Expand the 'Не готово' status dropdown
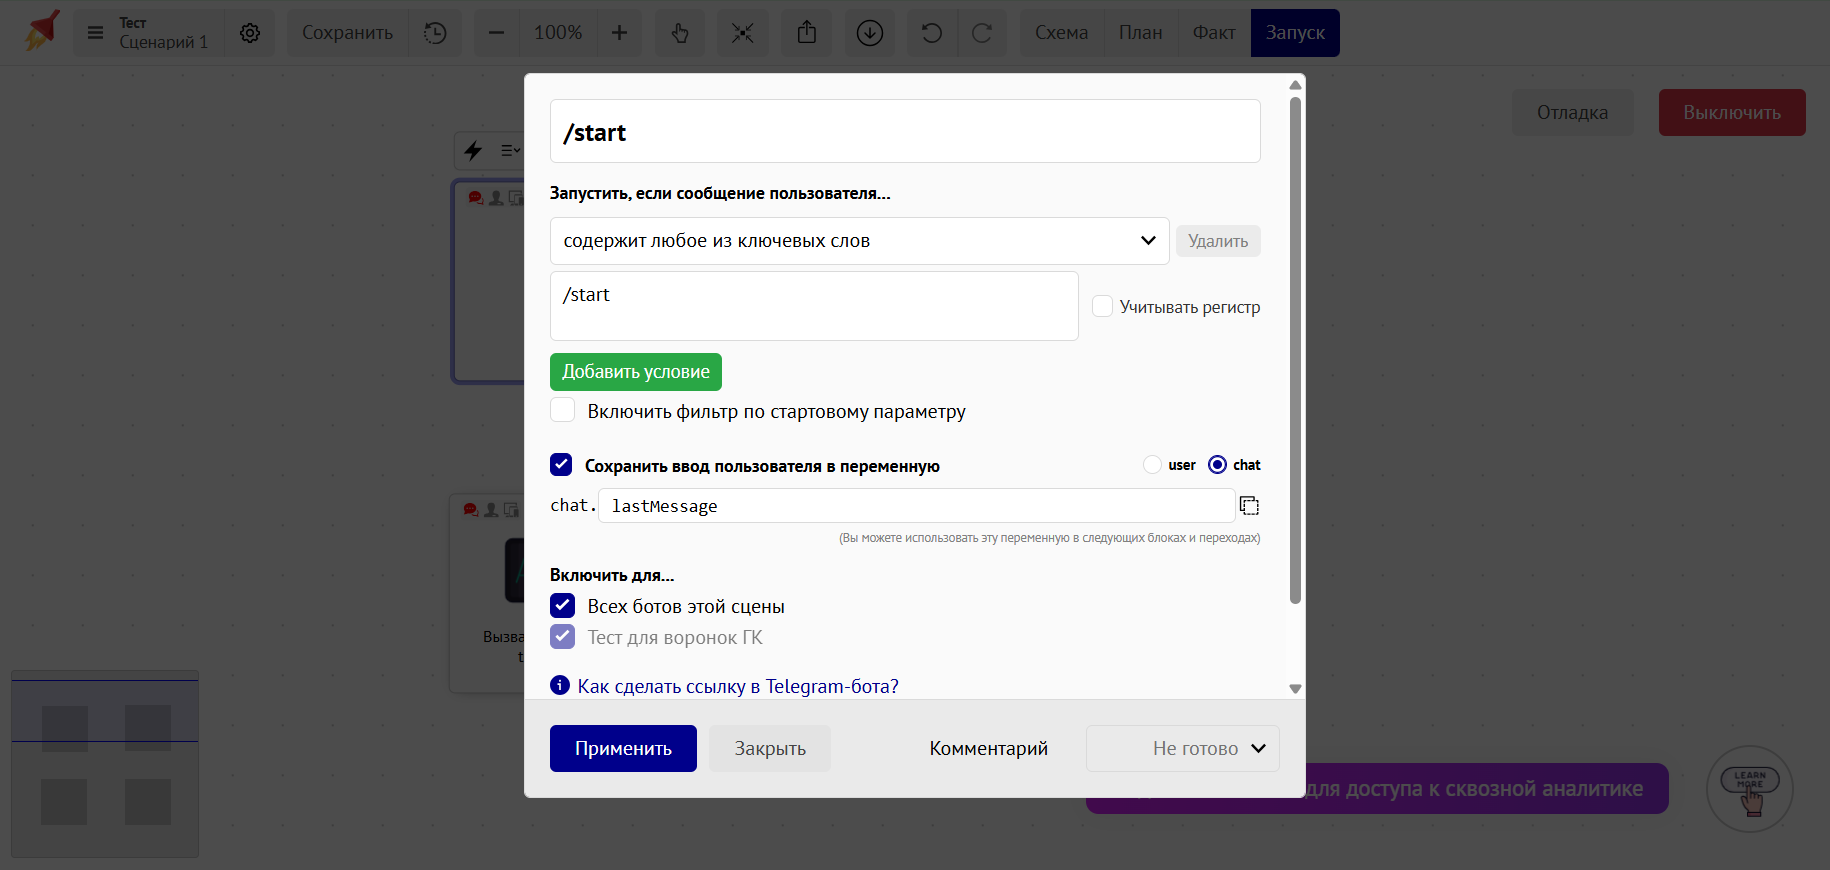Screen dimensions: 1830x870 coord(1182,749)
